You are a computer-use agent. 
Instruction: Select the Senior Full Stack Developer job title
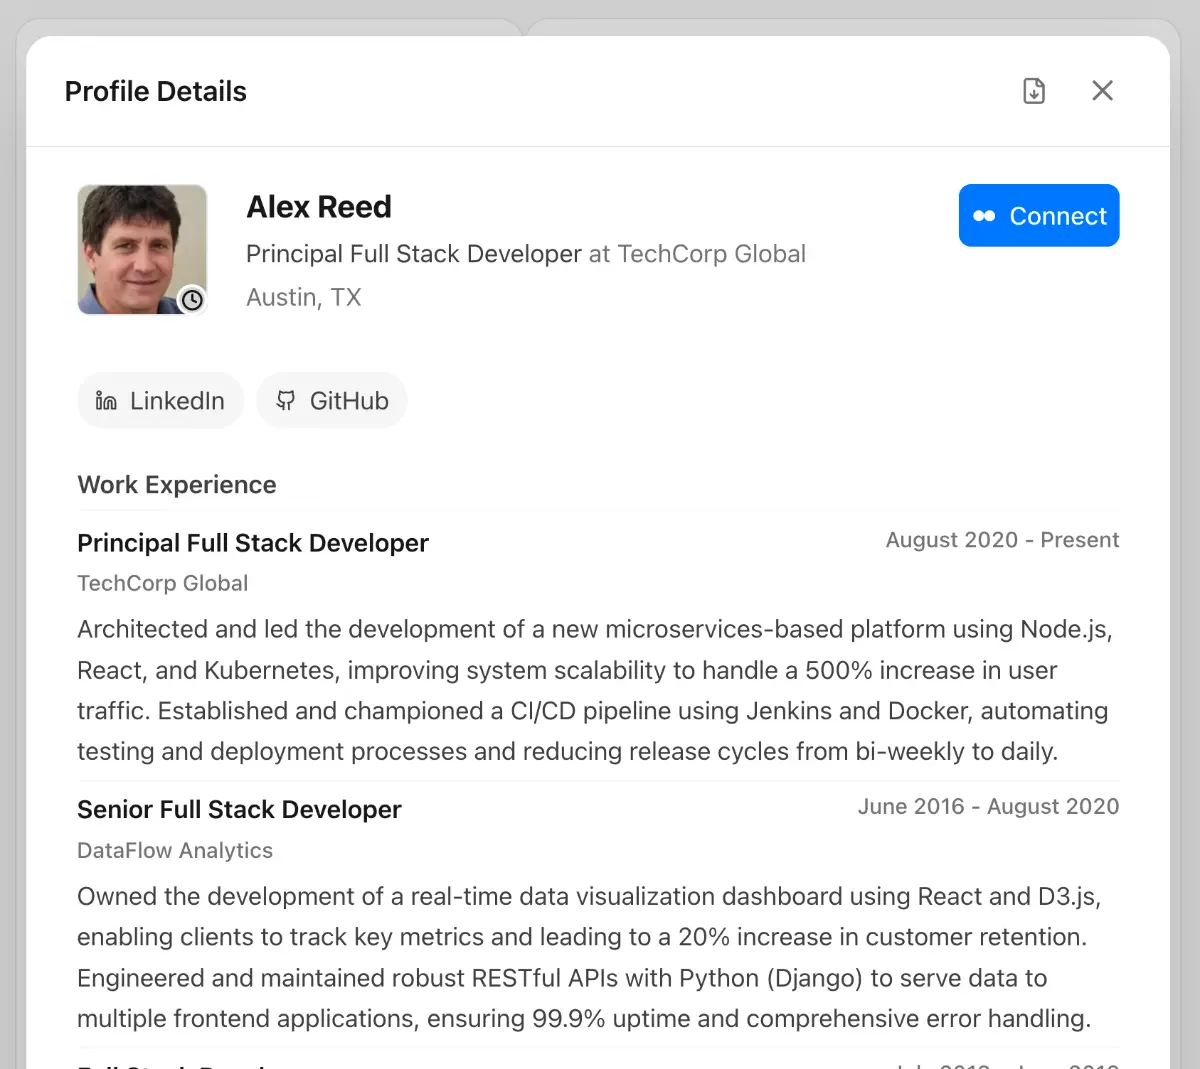coord(239,809)
